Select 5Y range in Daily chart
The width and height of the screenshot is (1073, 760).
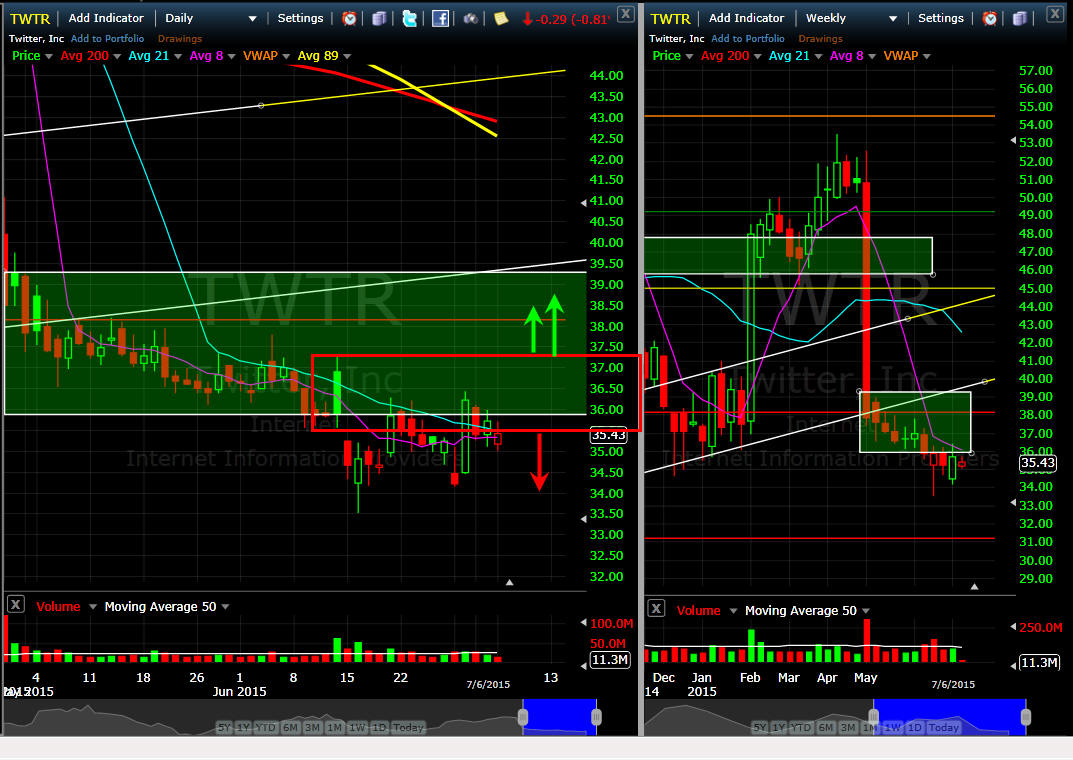pos(224,727)
